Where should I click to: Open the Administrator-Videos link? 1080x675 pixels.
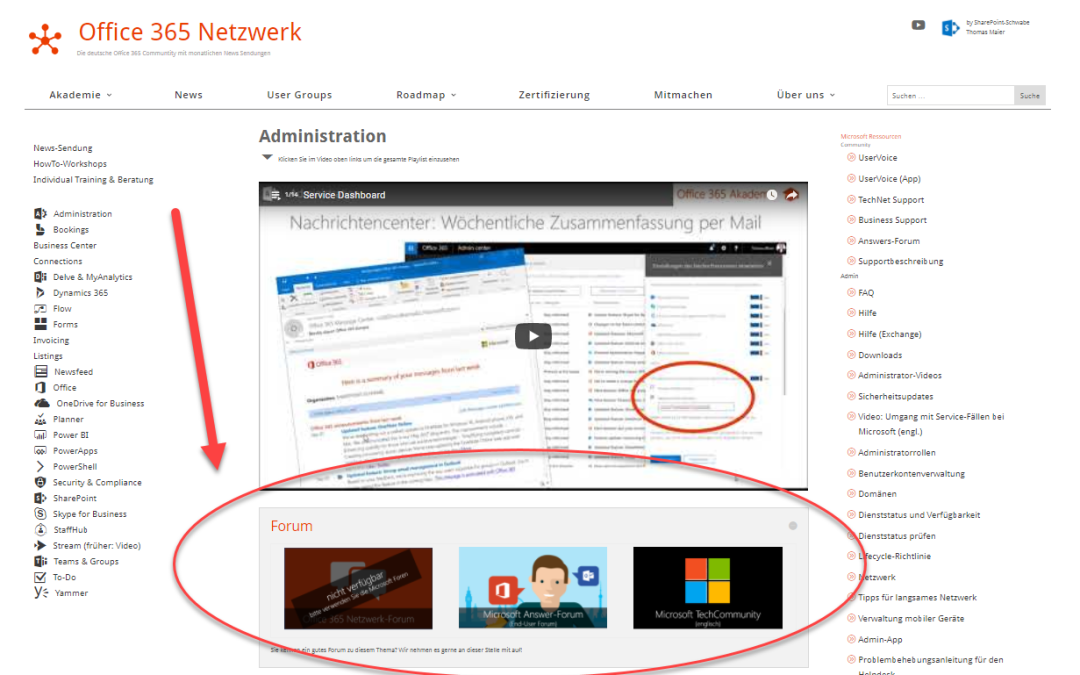(900, 375)
